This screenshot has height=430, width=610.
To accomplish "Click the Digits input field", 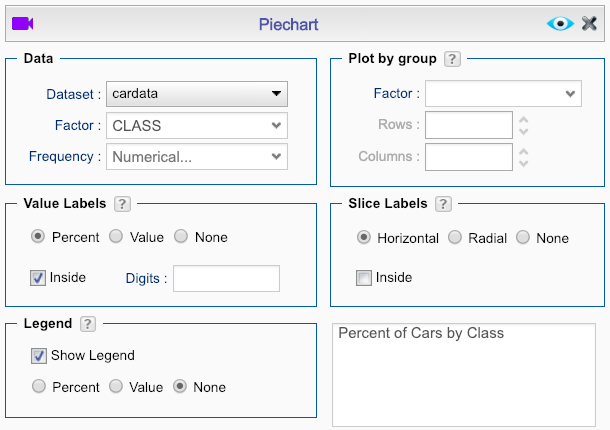I will [x=226, y=278].
